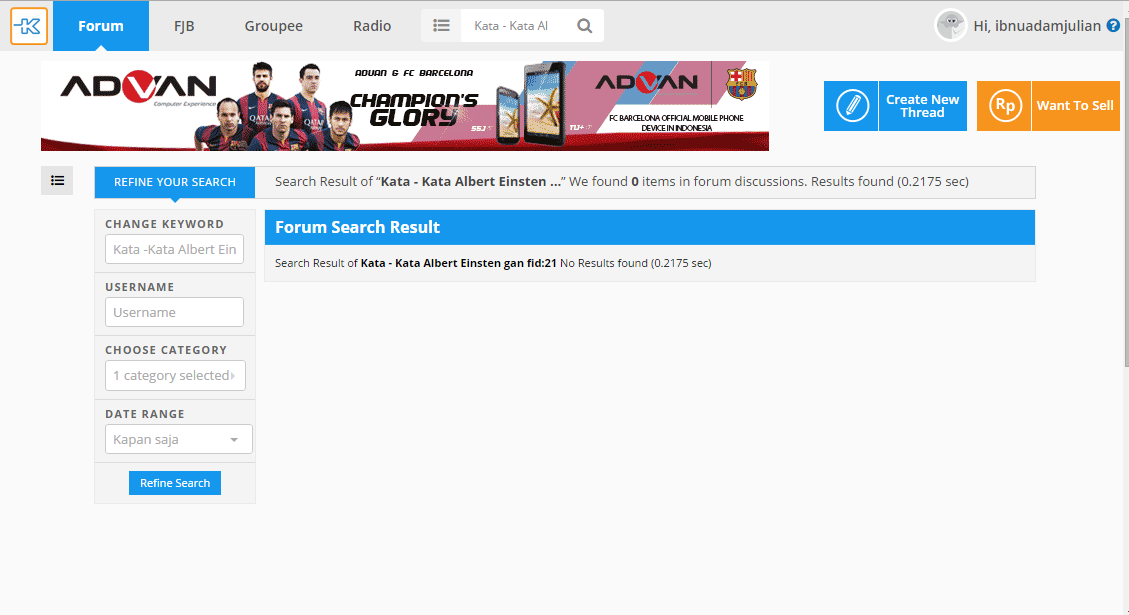
Task: Click the magnifier search icon
Action: (585, 26)
